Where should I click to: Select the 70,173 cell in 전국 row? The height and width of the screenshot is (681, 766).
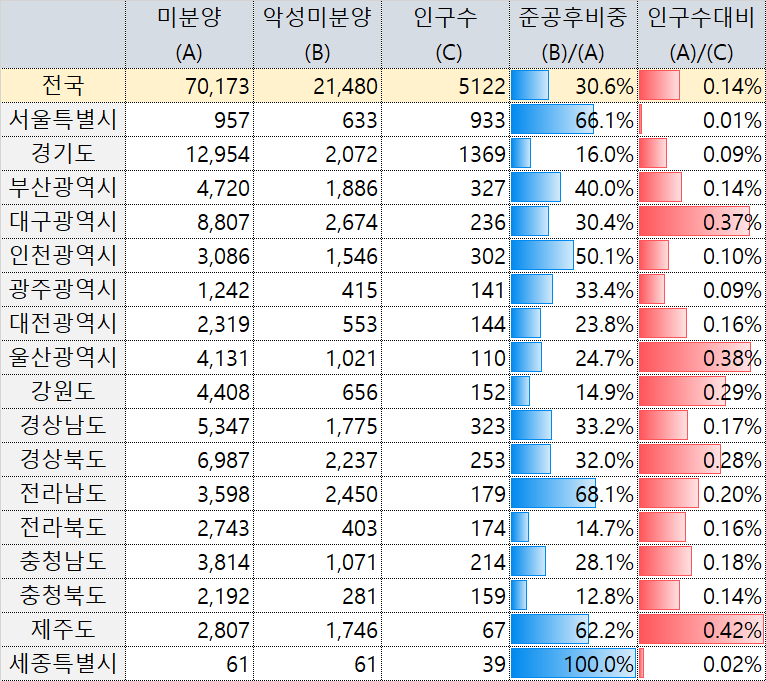click(x=190, y=85)
